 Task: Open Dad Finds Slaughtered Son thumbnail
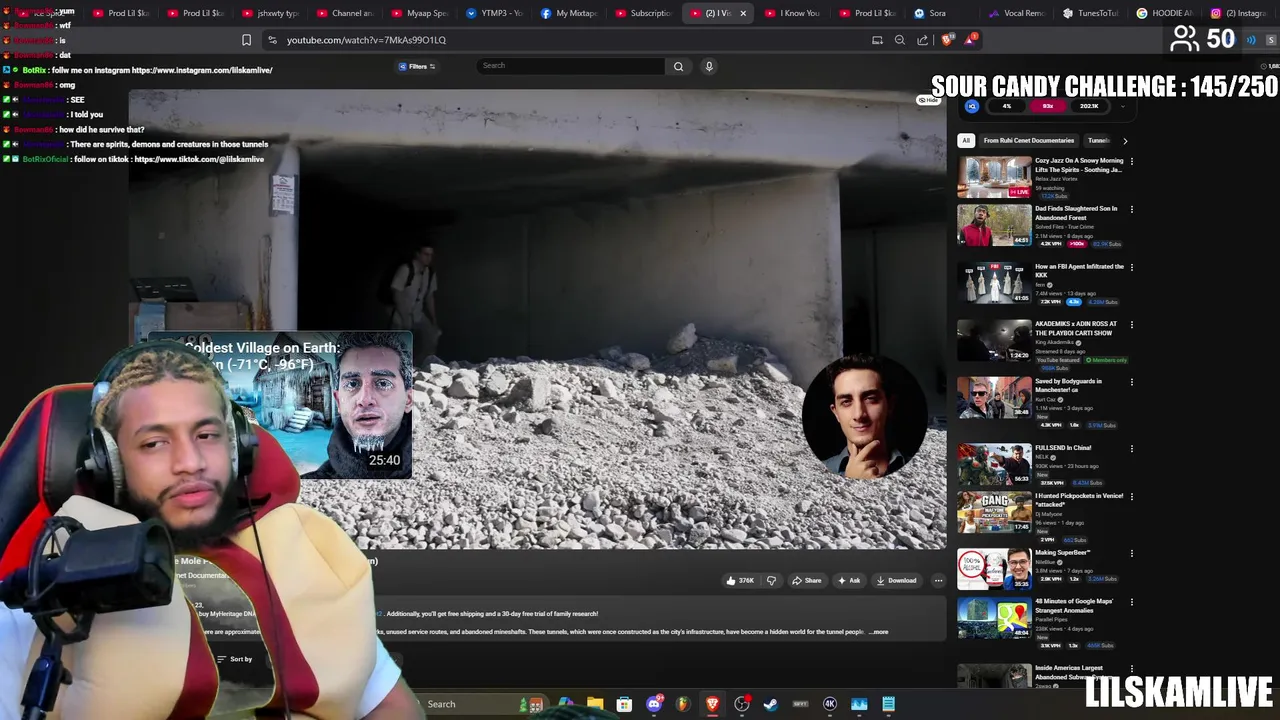point(994,225)
